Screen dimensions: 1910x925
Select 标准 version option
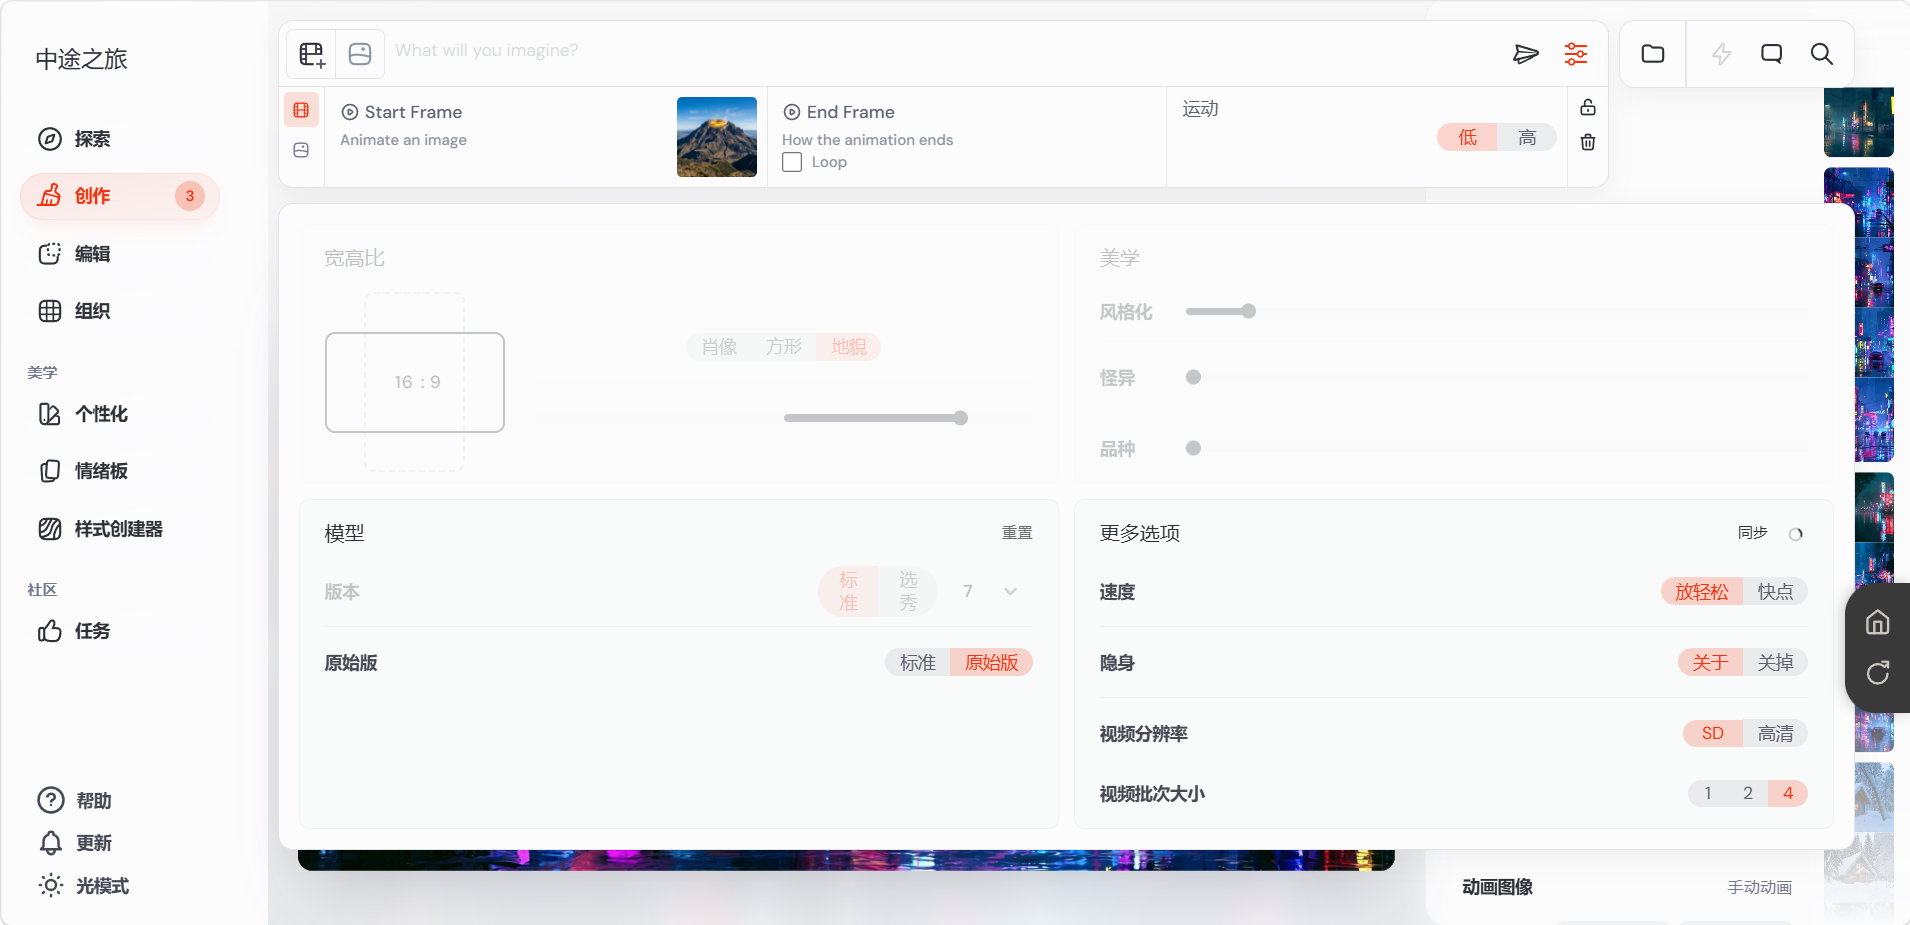(x=848, y=592)
